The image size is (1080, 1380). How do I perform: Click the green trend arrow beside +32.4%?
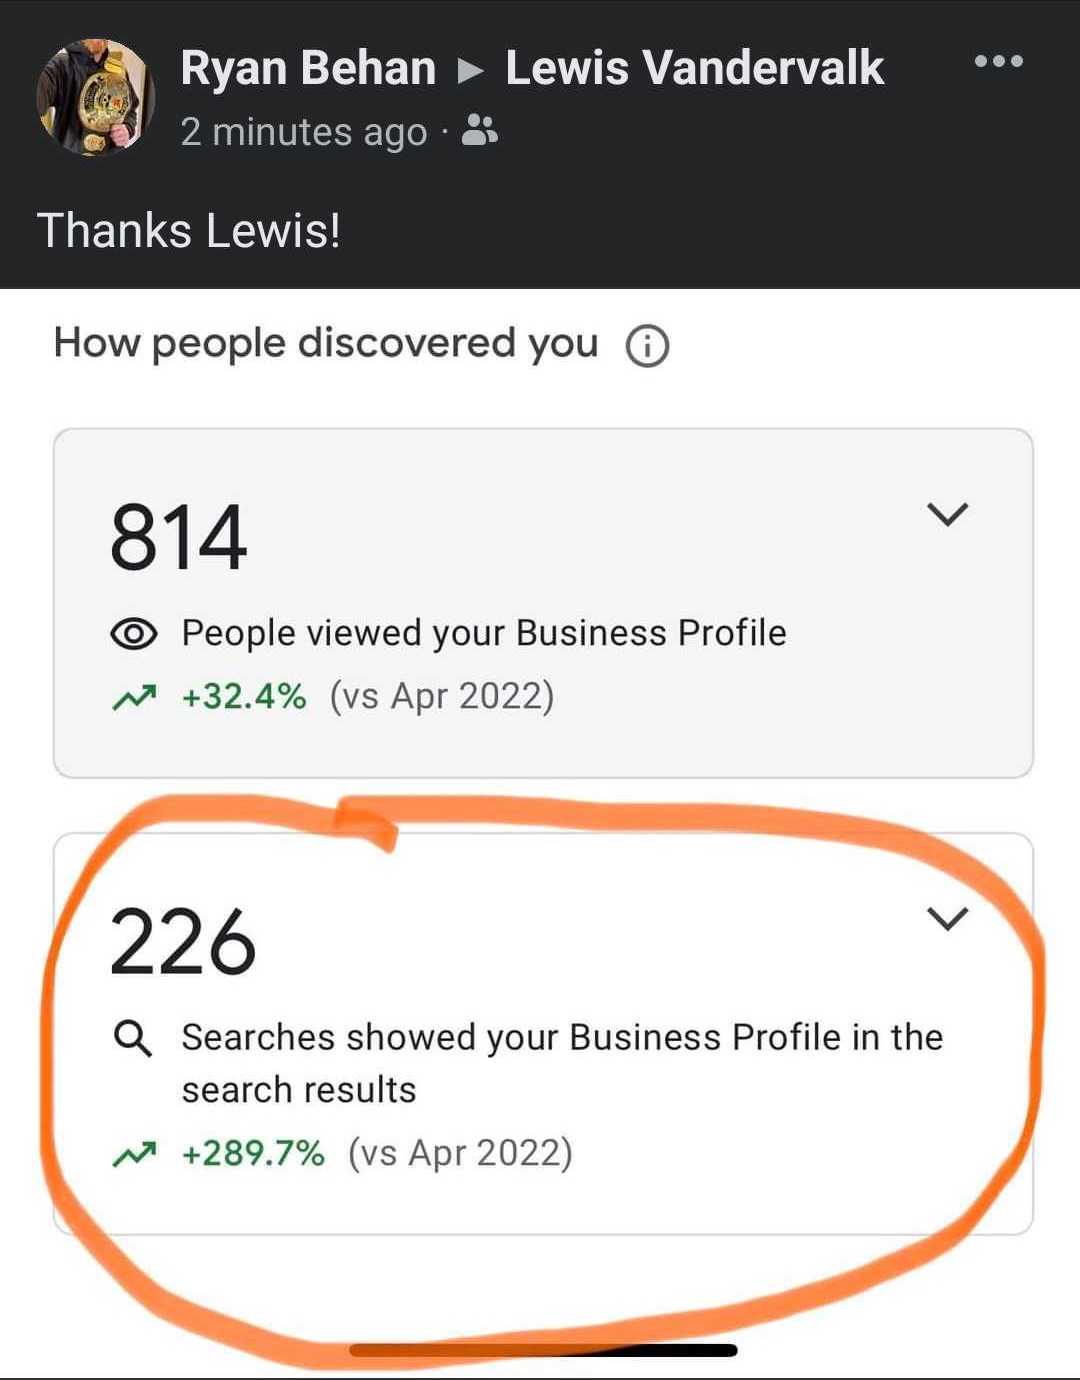pyautogui.click(x=134, y=697)
